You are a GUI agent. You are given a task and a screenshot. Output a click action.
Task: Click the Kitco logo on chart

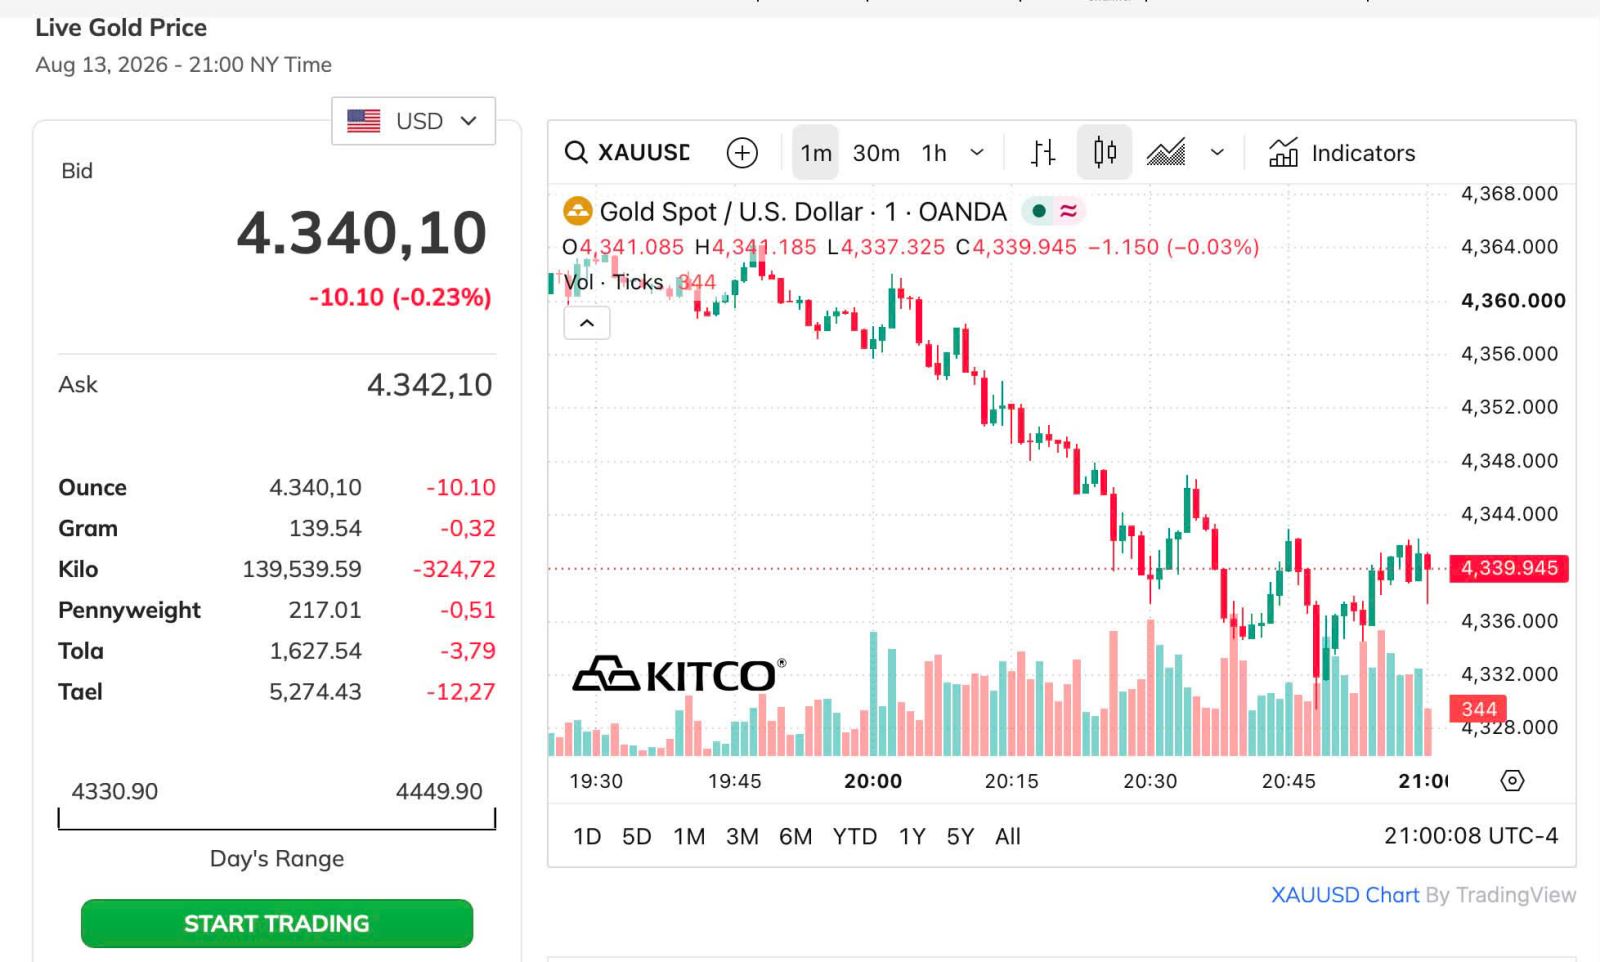tap(679, 675)
